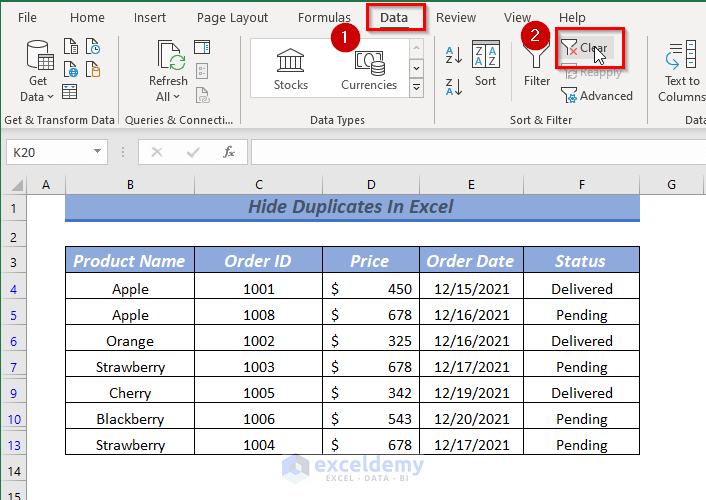Select column D header

click(371, 185)
